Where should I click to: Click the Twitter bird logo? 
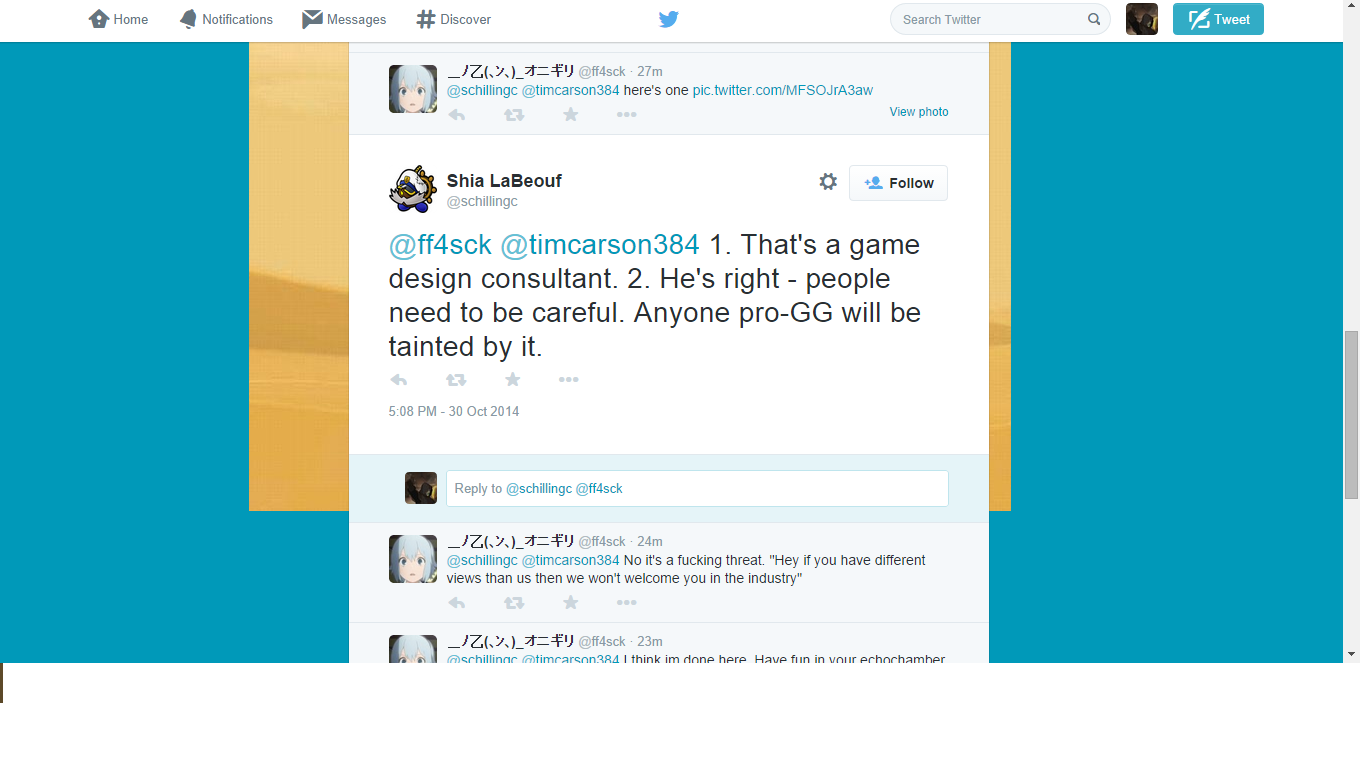pos(668,19)
